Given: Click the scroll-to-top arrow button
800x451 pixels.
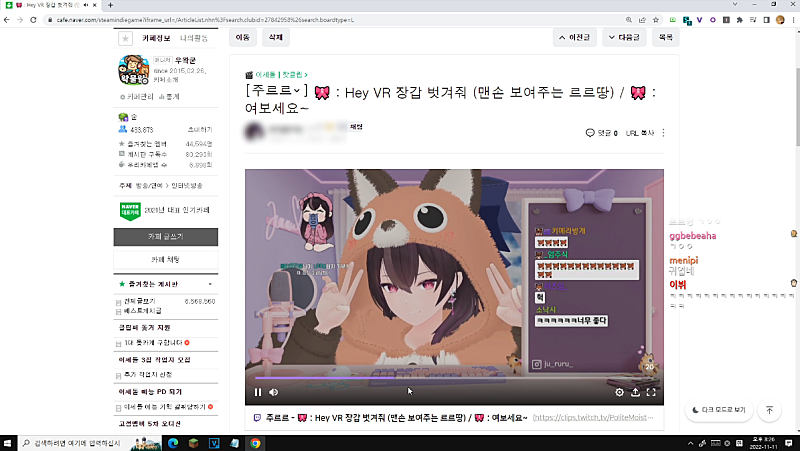Looking at the screenshot, I should point(769,410).
